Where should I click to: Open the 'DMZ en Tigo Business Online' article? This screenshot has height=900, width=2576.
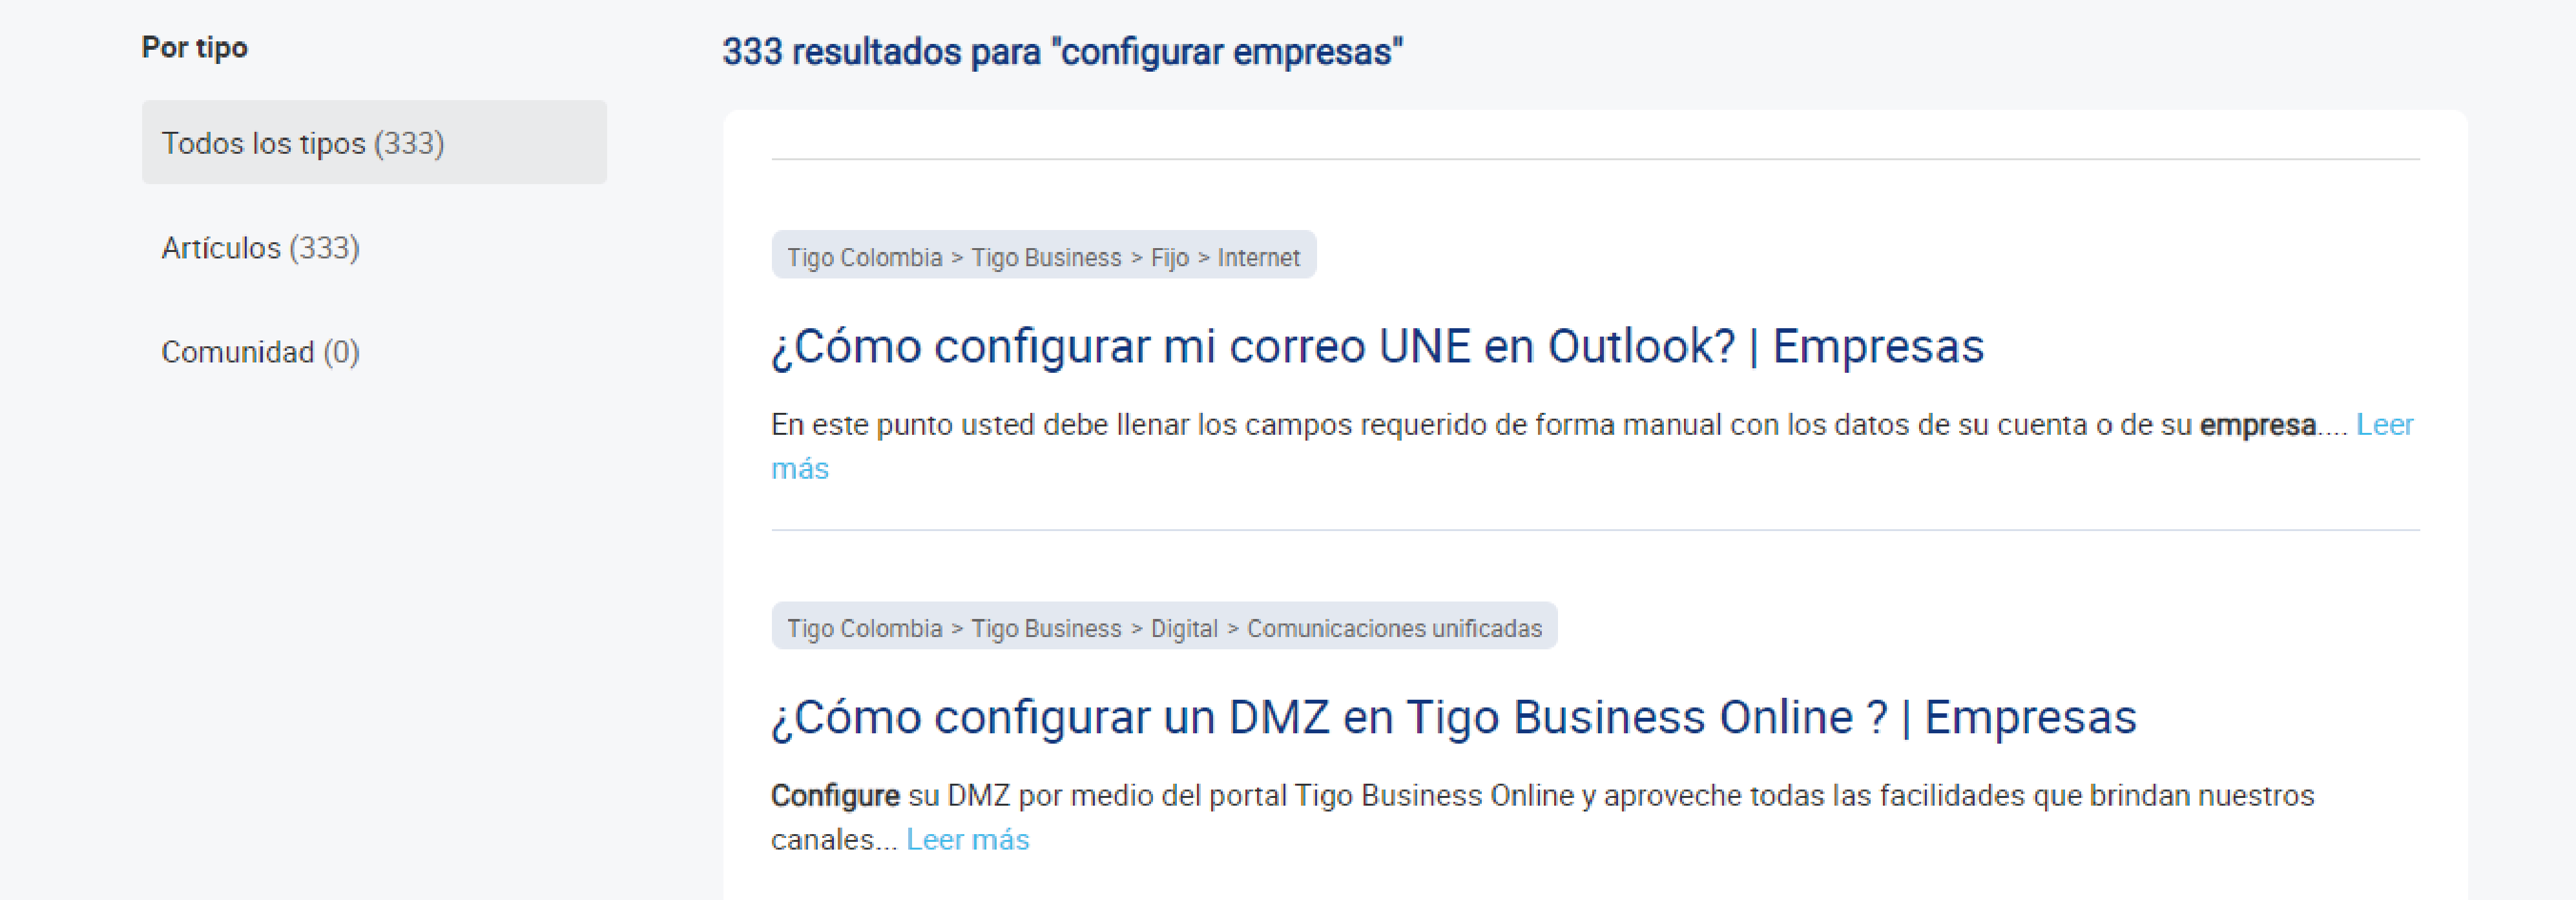click(1453, 717)
